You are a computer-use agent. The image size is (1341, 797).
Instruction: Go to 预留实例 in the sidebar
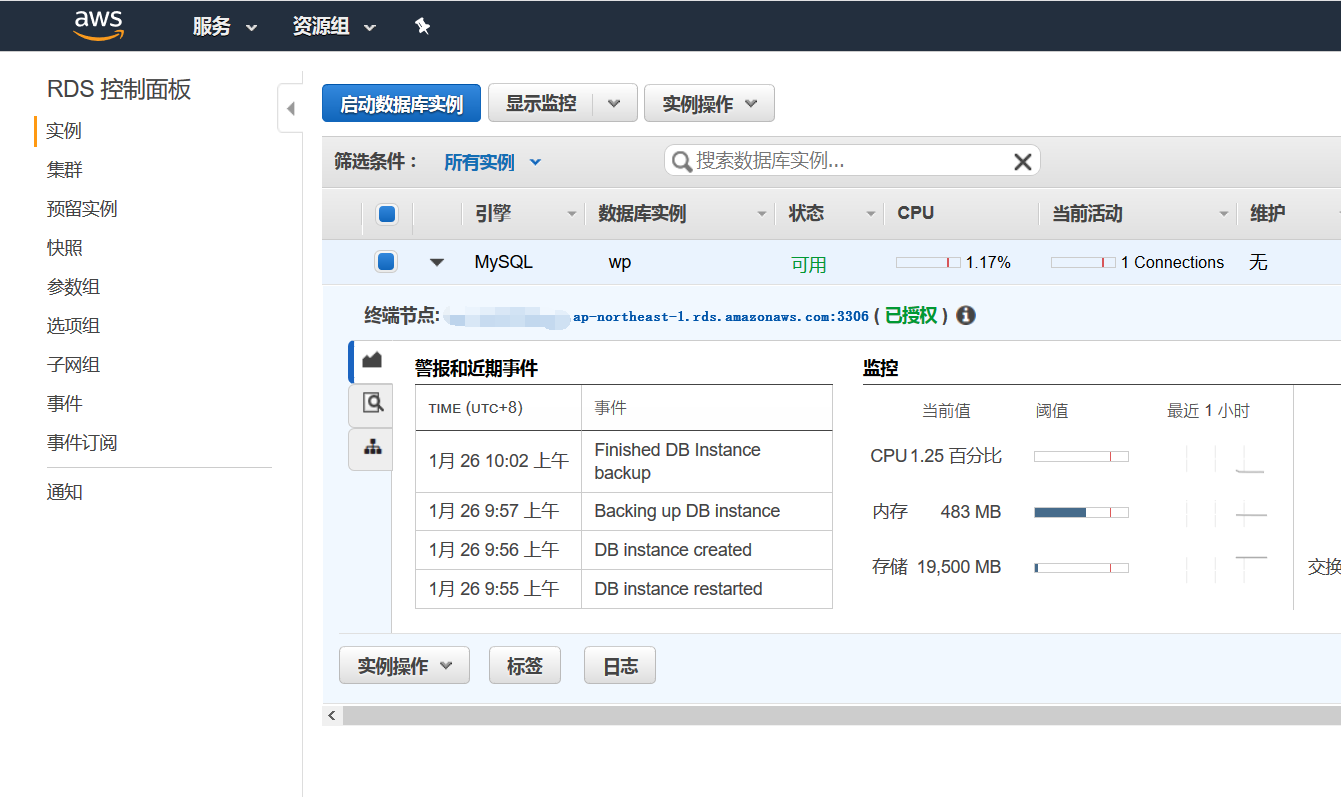(82, 209)
